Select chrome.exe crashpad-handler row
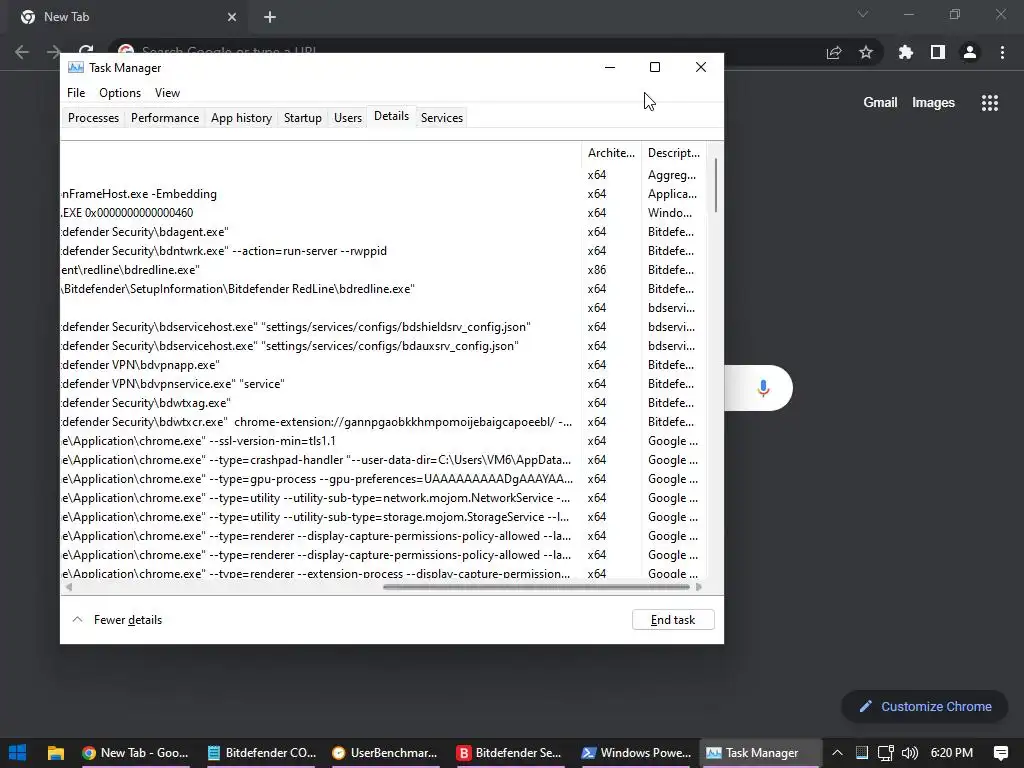 tap(383, 460)
